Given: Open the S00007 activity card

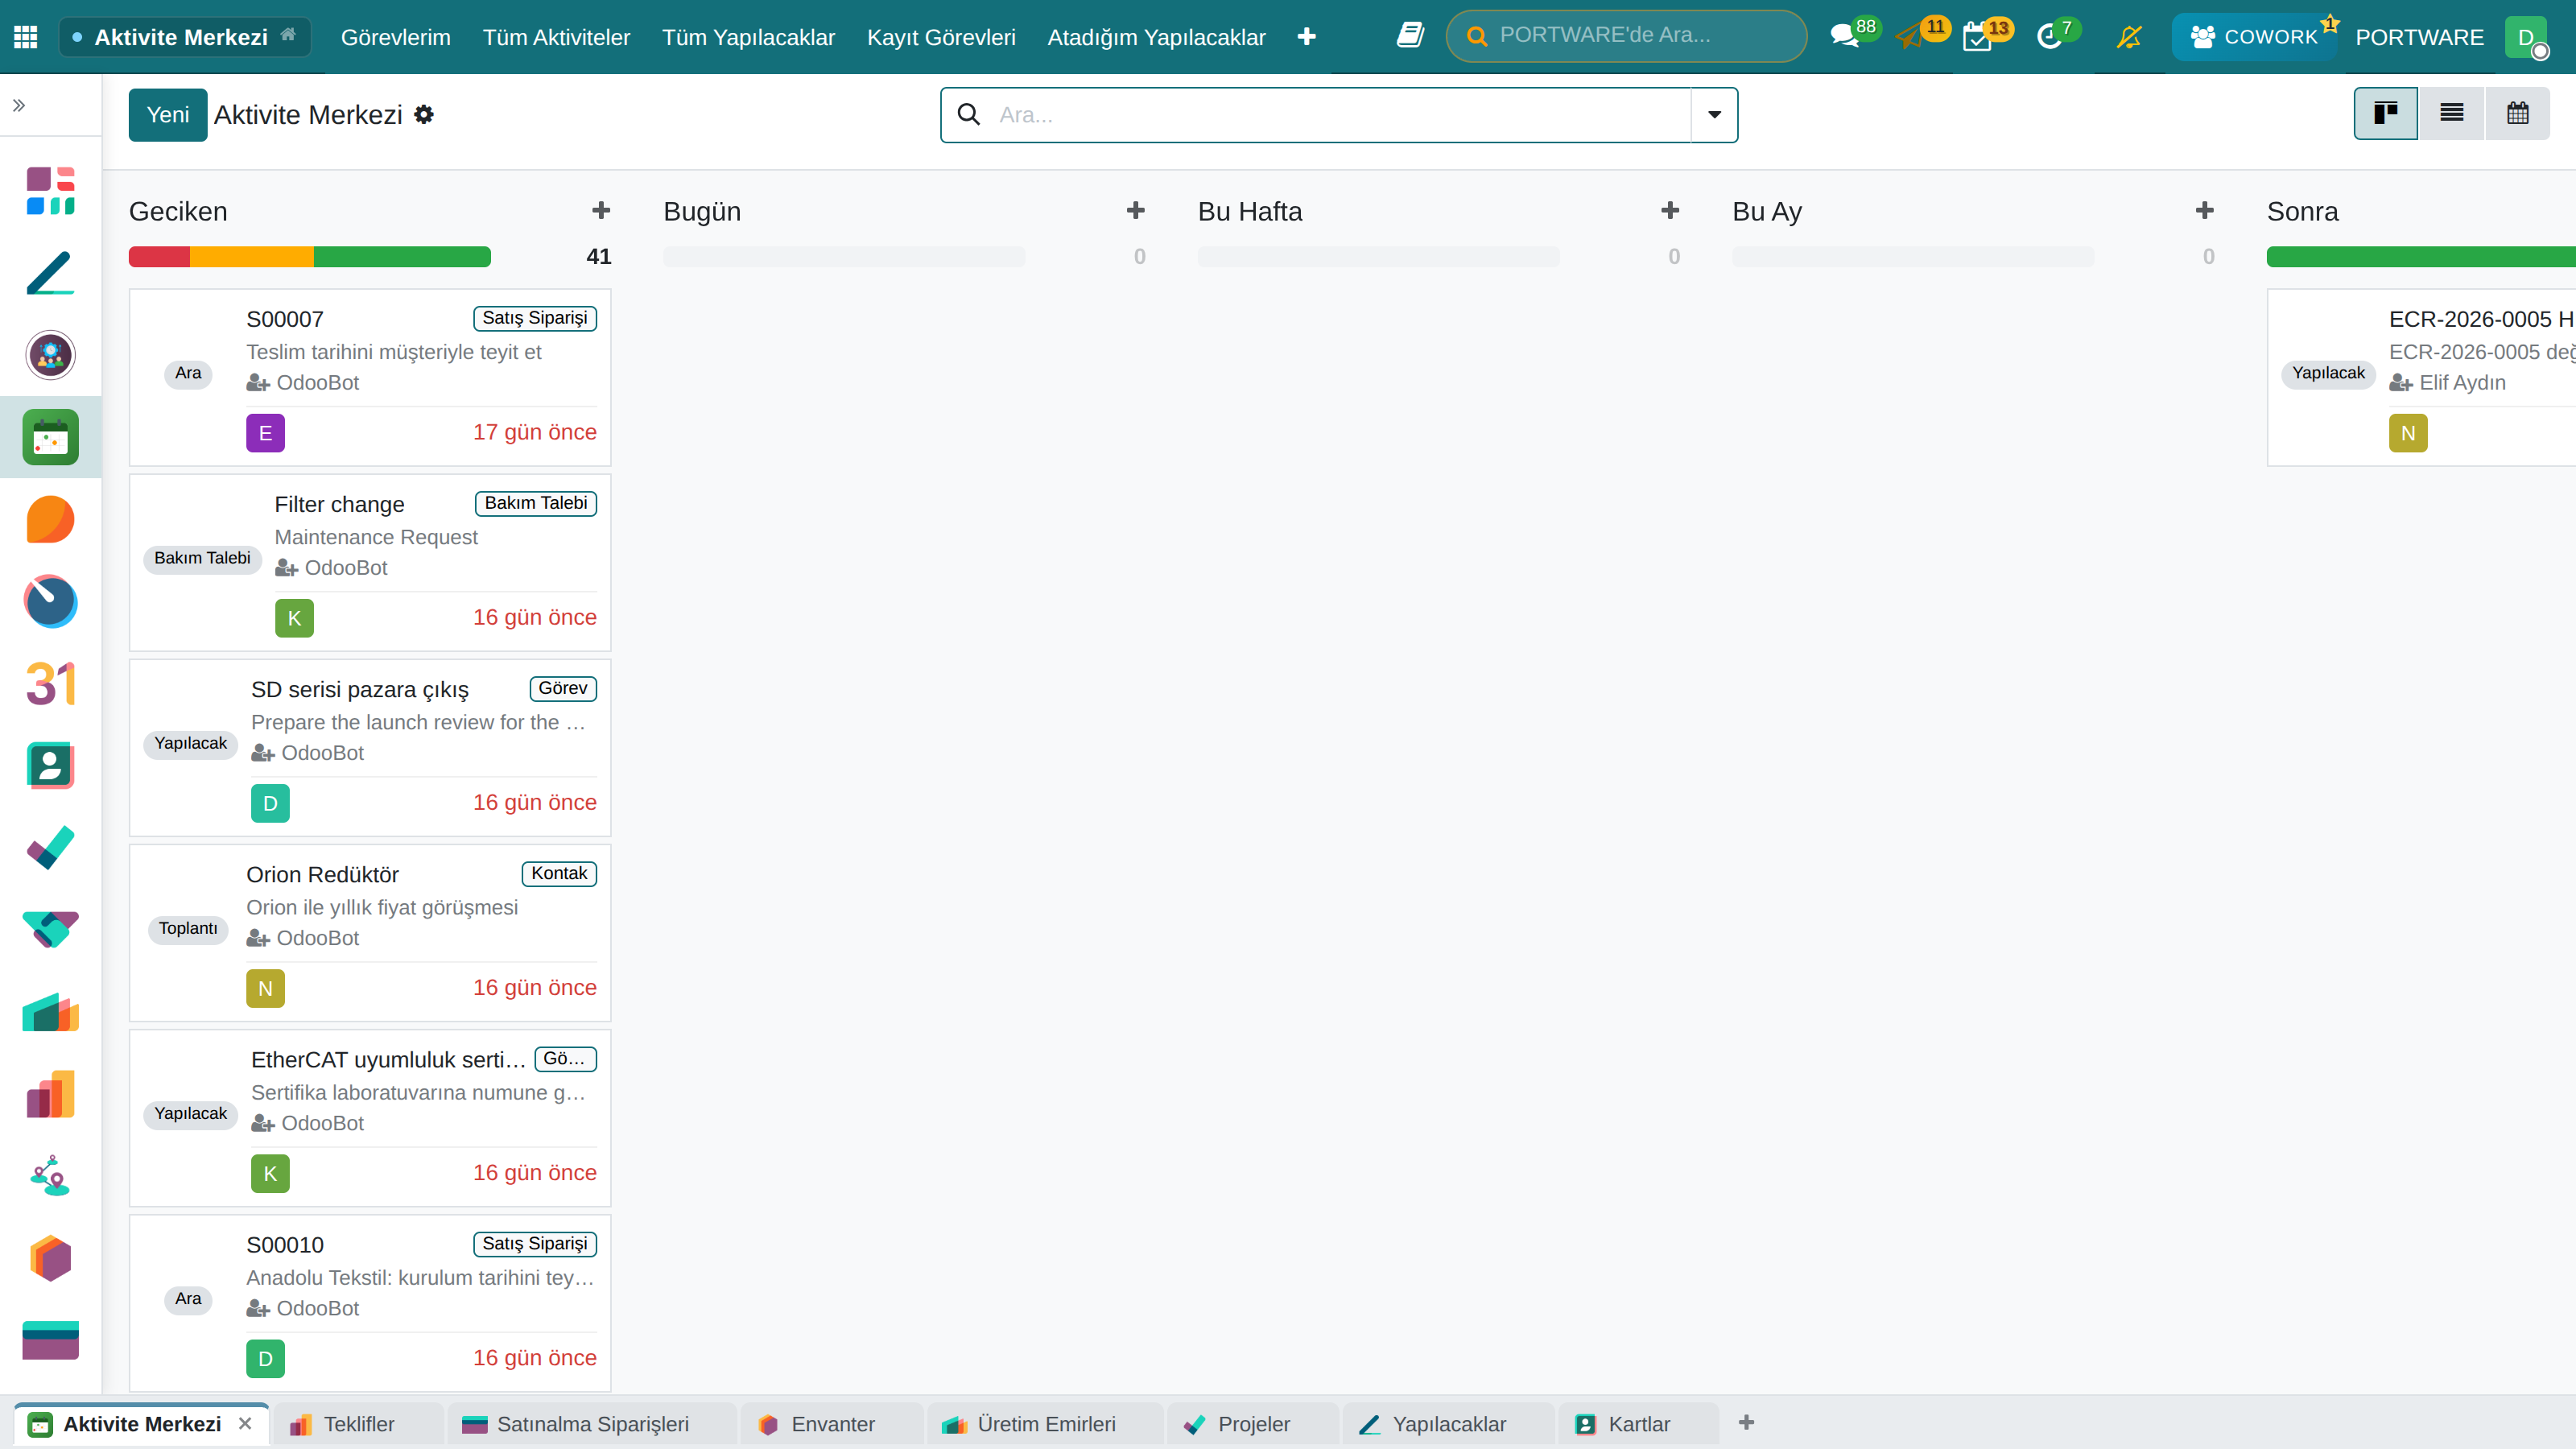Looking at the screenshot, I should pyautogui.click(x=370, y=377).
